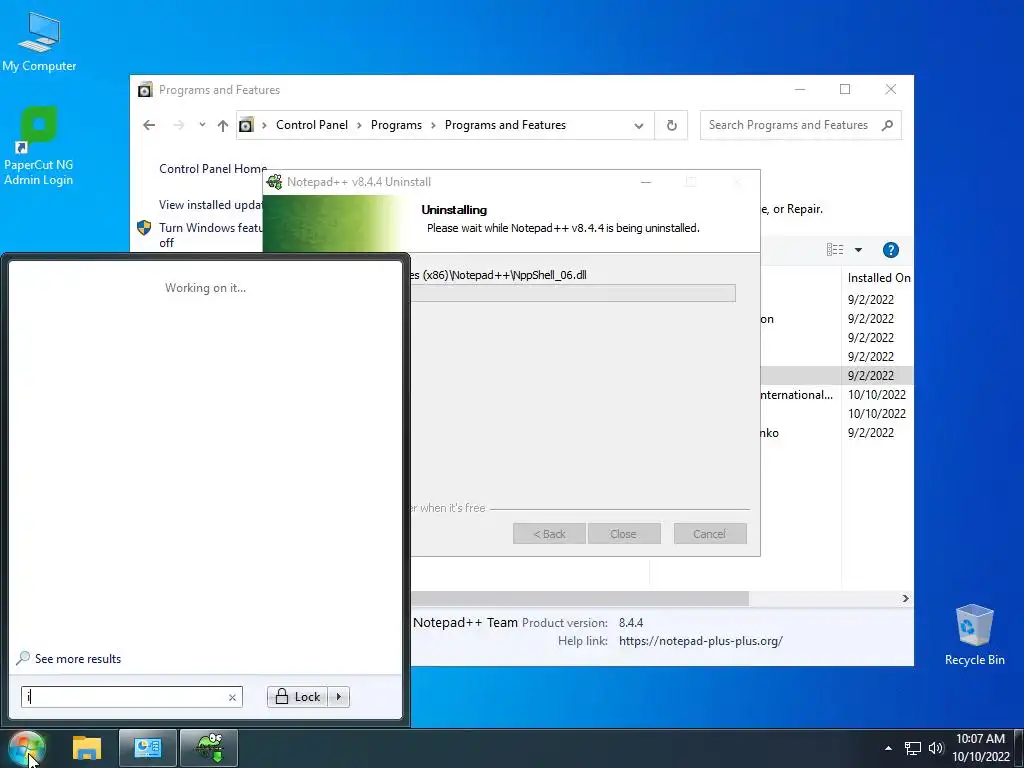Click Close button in Notepad++ uninstaller
1024x768 pixels.
click(623, 534)
